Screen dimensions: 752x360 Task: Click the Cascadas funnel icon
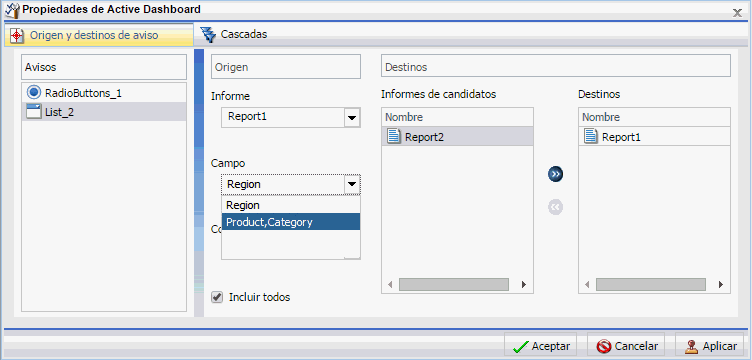(209, 35)
